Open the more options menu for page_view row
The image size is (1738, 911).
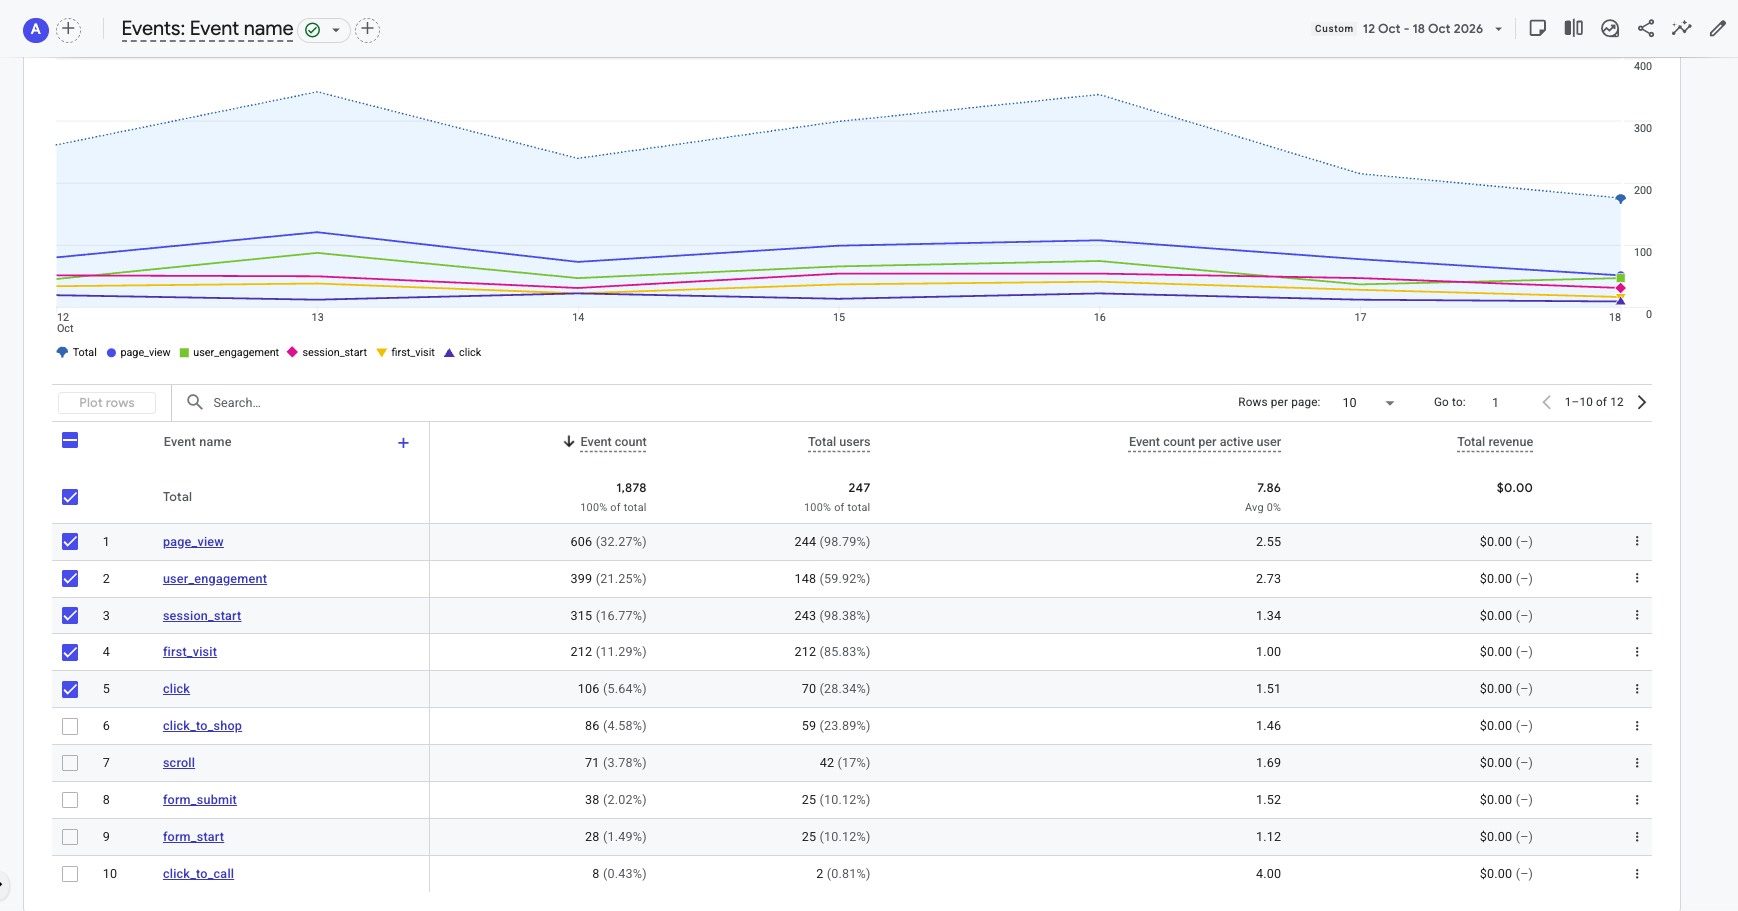1637,541
